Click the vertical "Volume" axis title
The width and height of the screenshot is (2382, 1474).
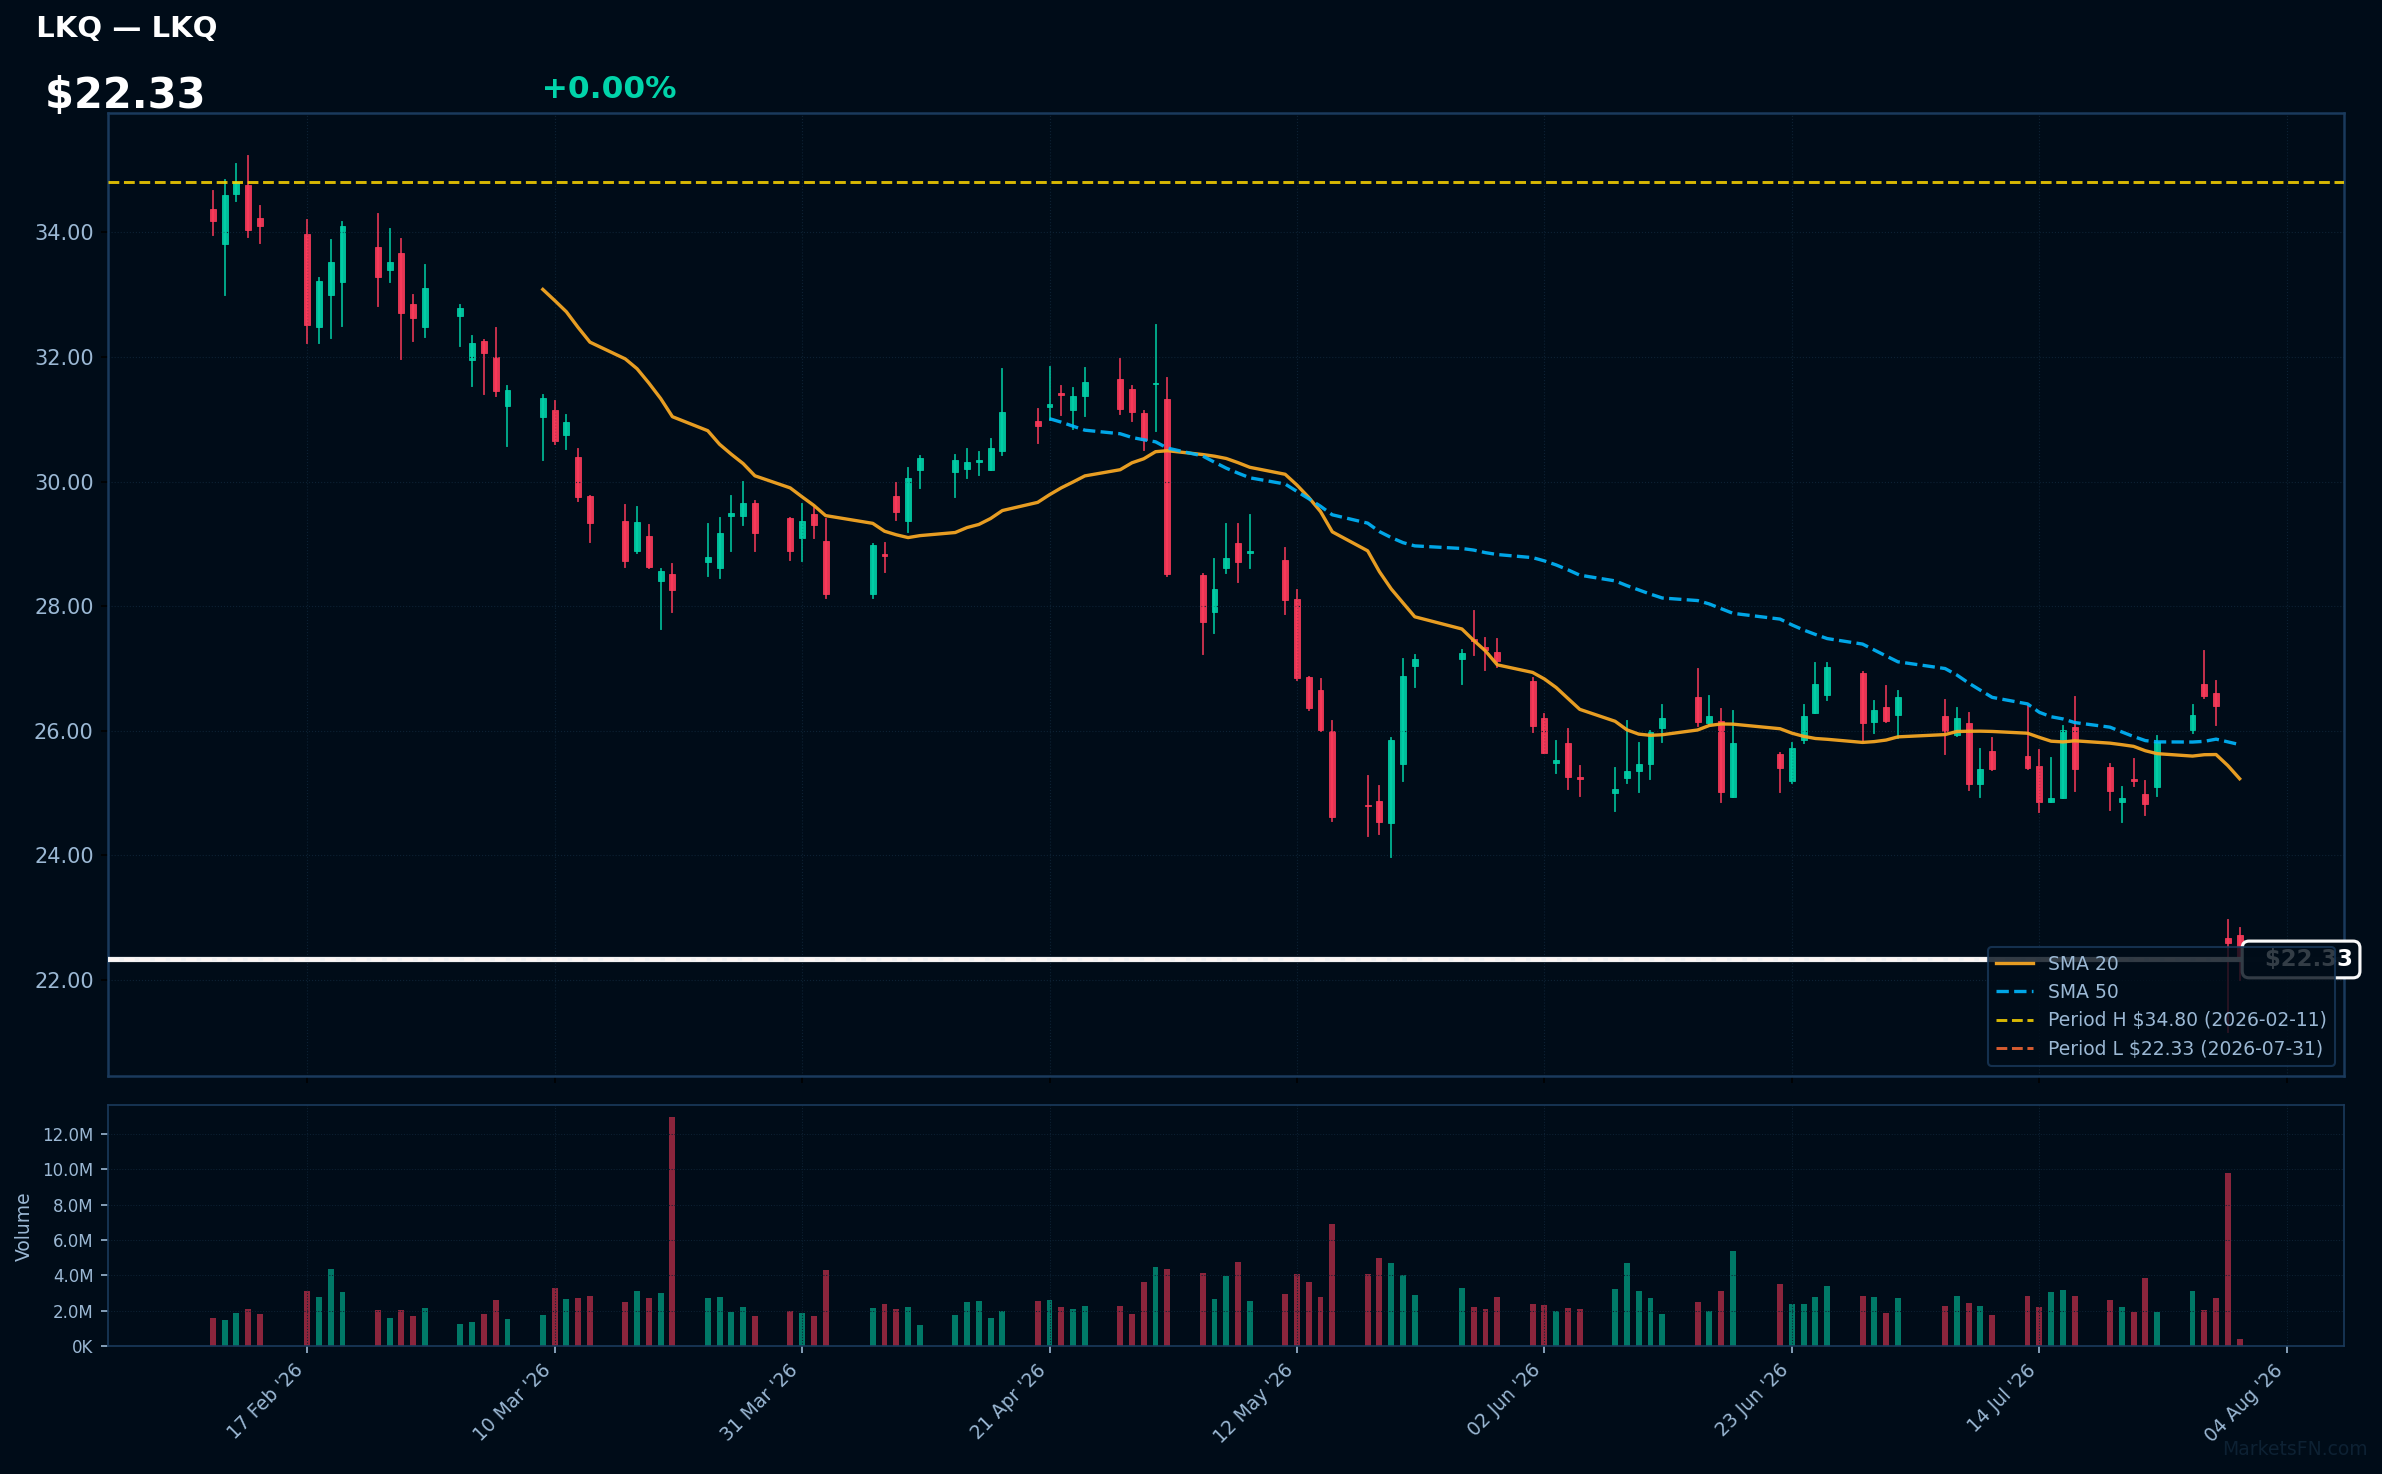click(22, 1227)
